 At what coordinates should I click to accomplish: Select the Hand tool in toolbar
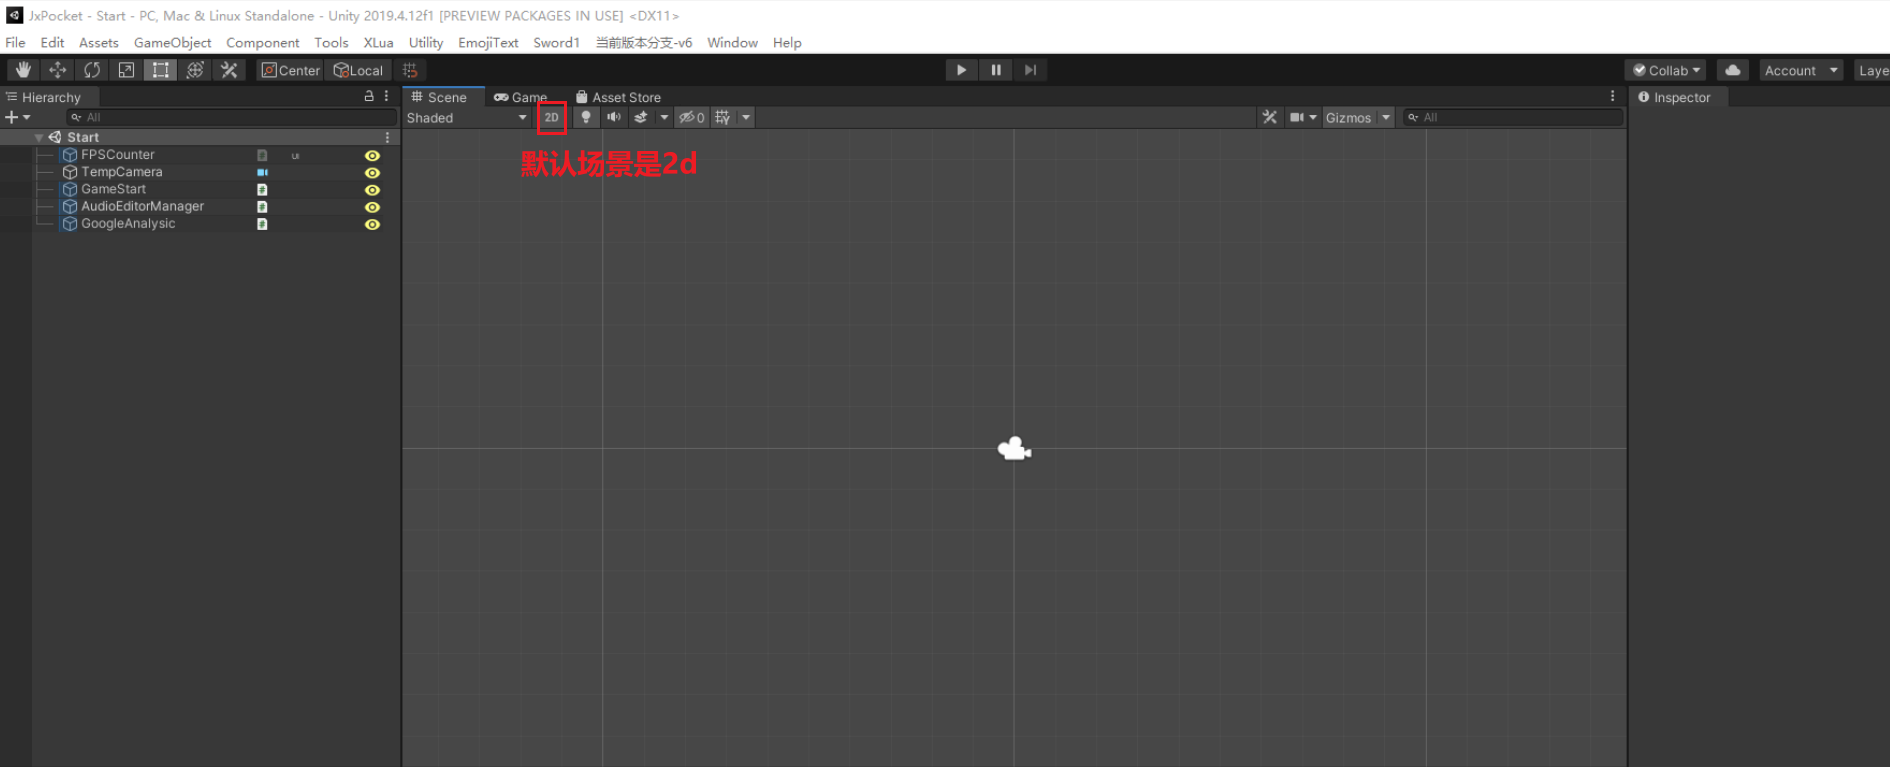(23, 70)
